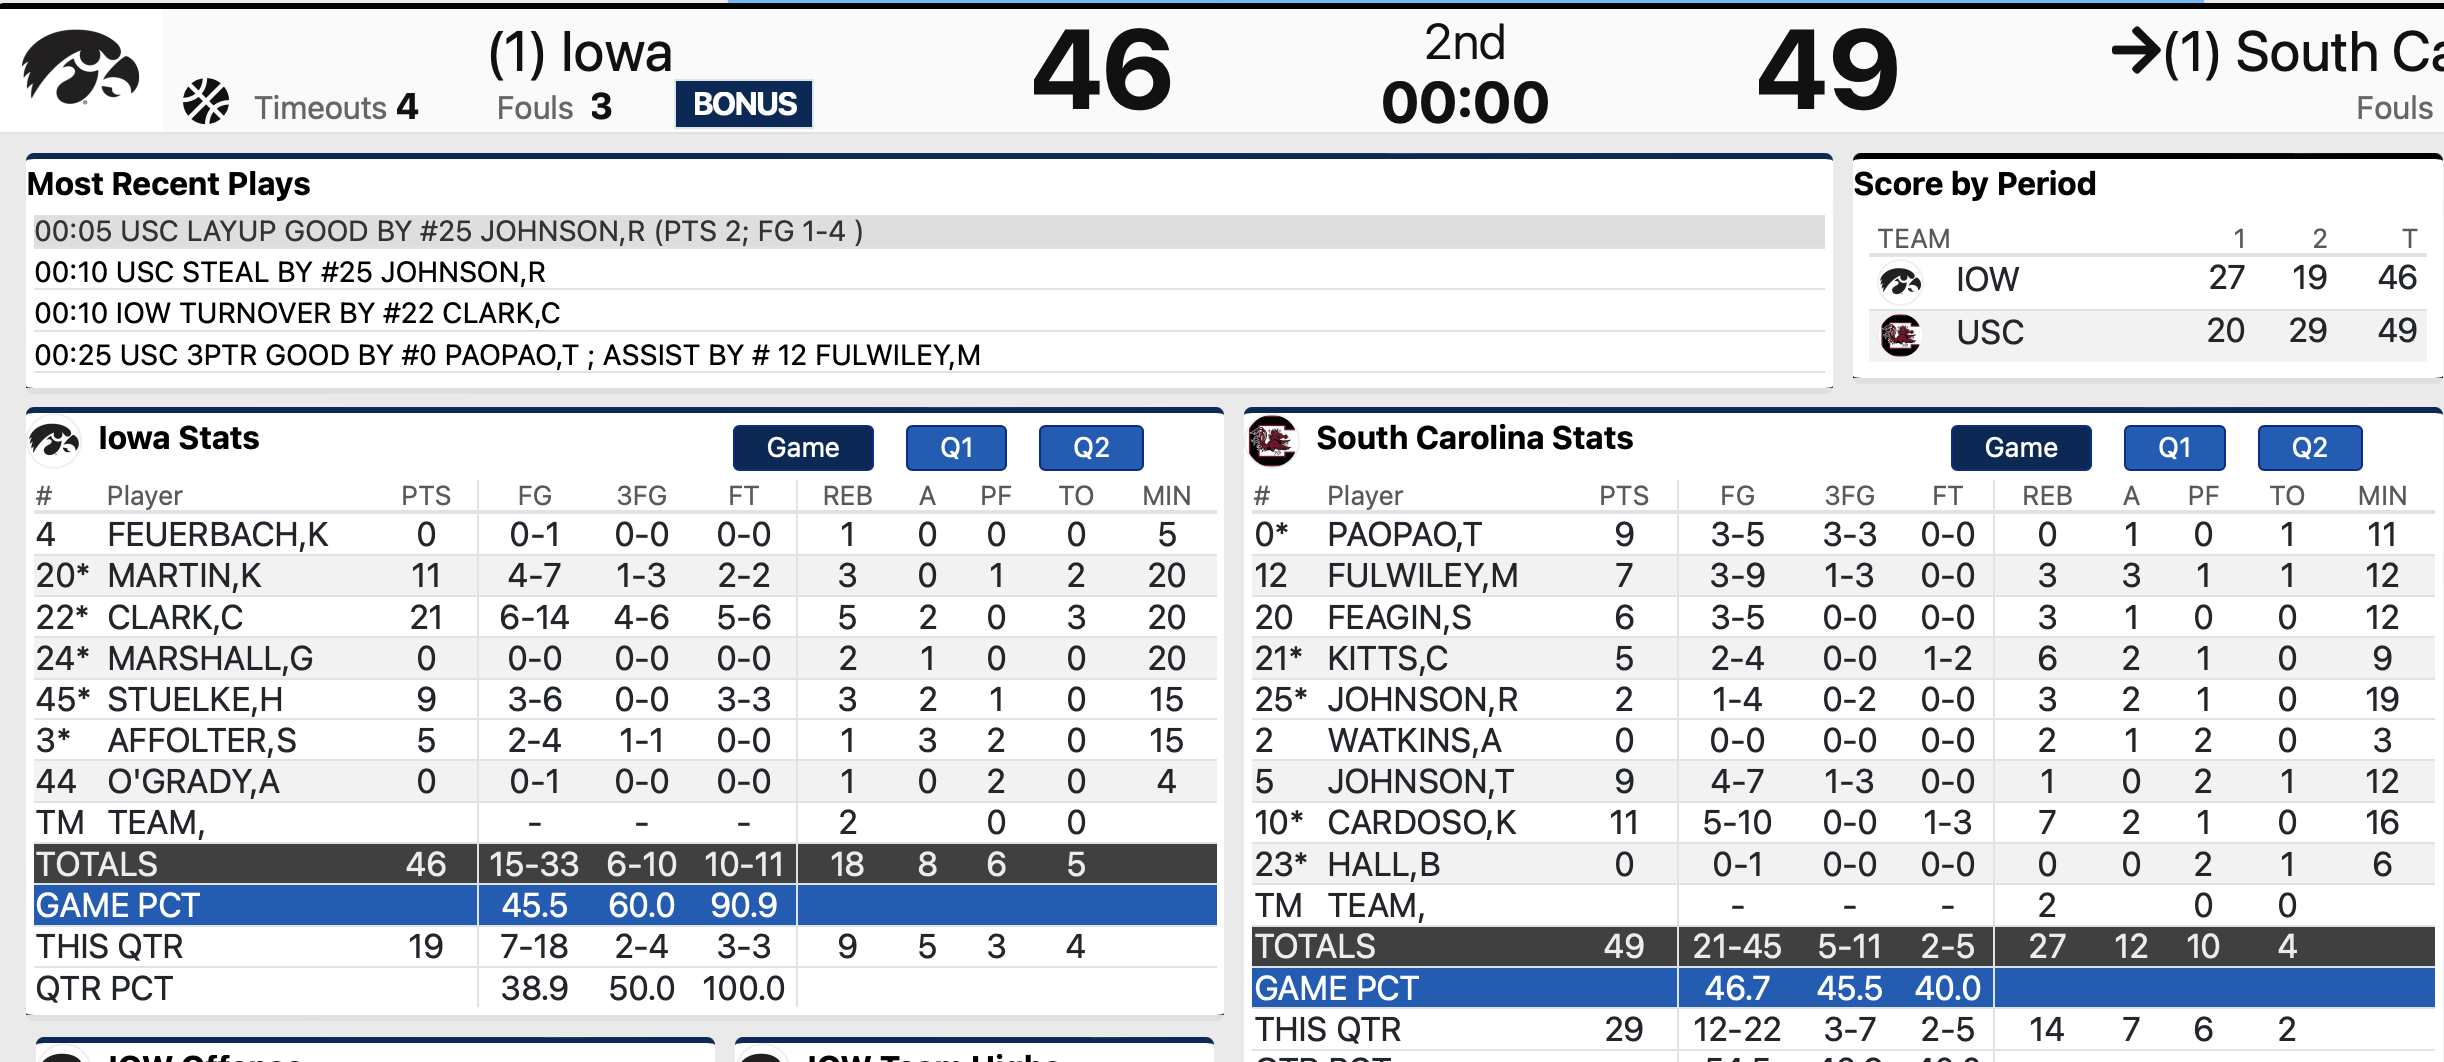
Task: Select the Game button for South Carolina Stats
Action: [x=2020, y=448]
